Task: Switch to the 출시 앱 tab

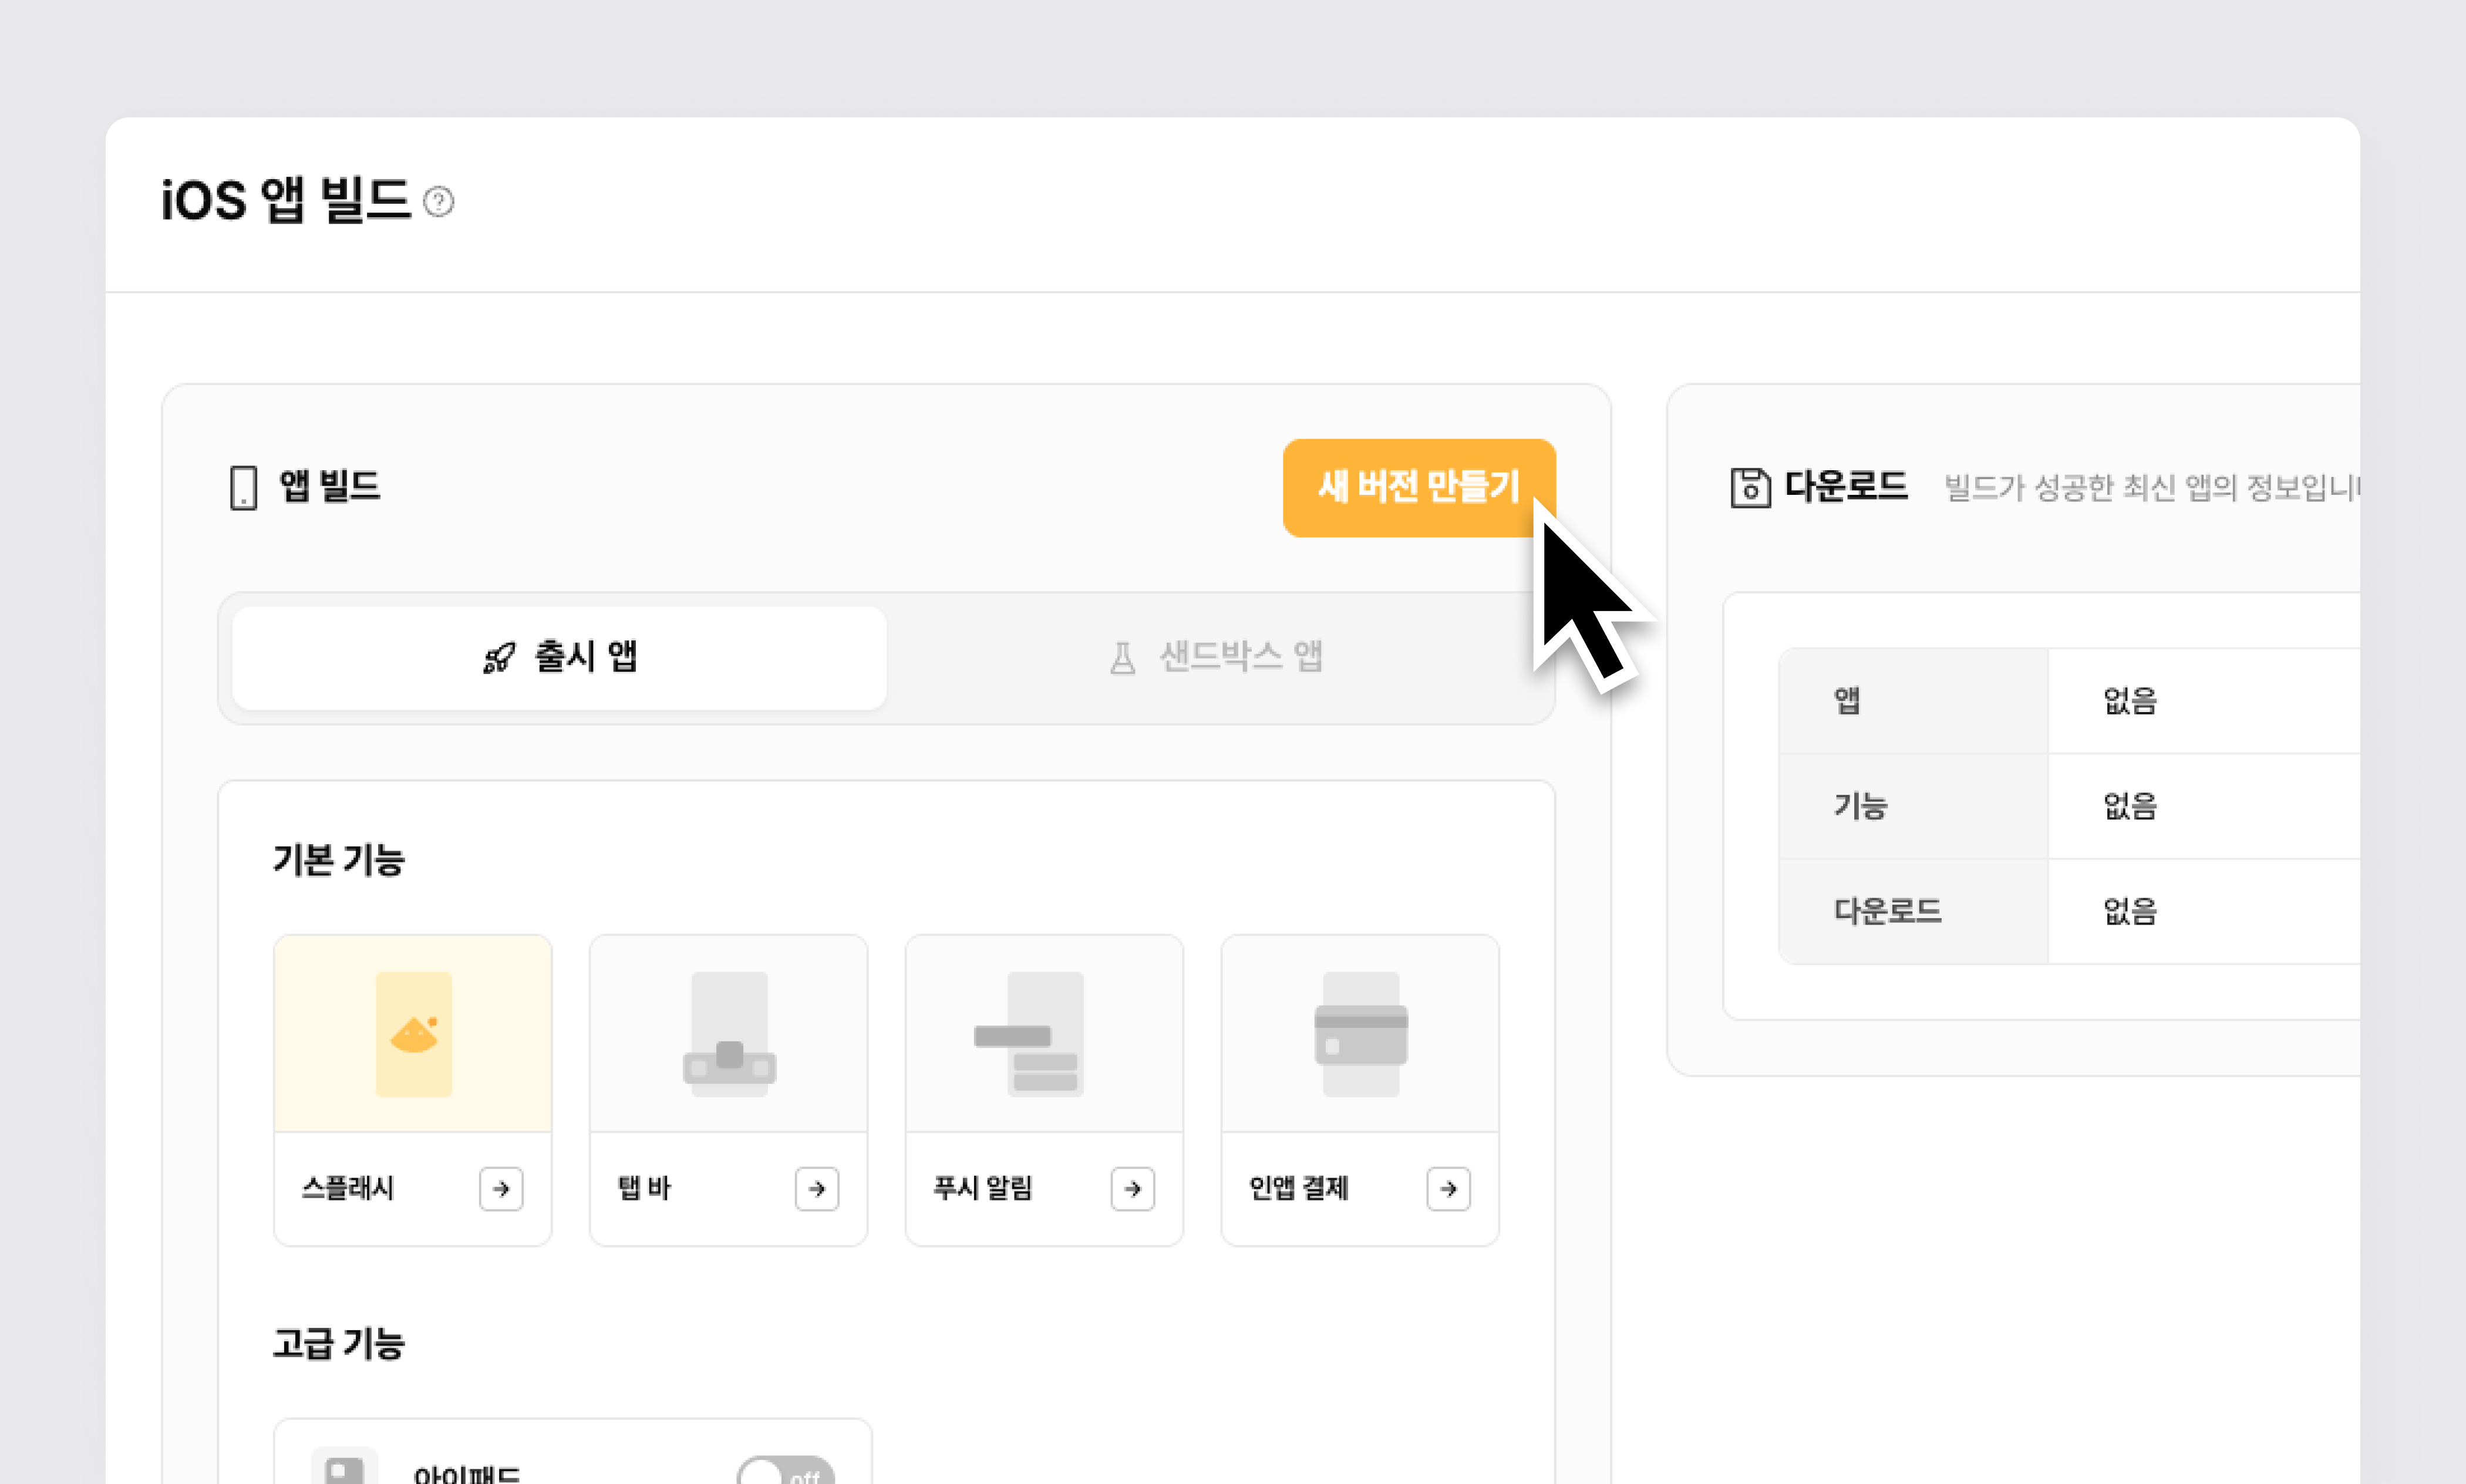Action: pos(559,658)
